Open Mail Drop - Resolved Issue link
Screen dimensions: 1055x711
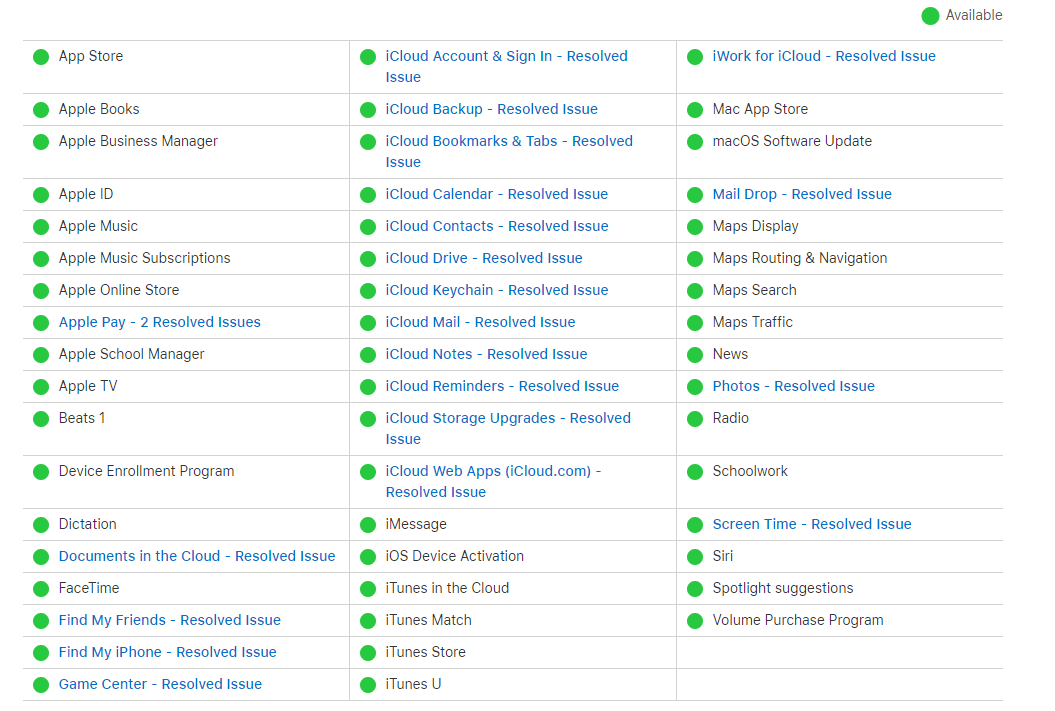802,194
